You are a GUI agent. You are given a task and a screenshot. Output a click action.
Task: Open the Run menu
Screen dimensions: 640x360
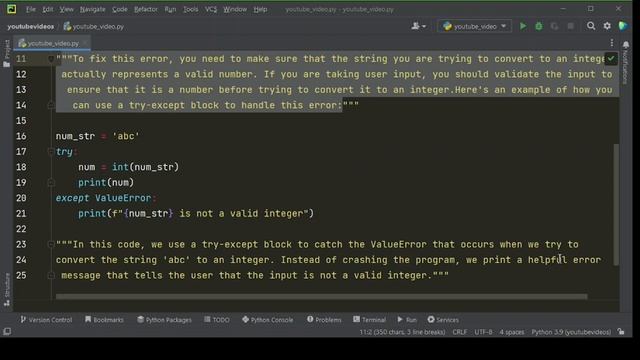pyautogui.click(x=170, y=9)
